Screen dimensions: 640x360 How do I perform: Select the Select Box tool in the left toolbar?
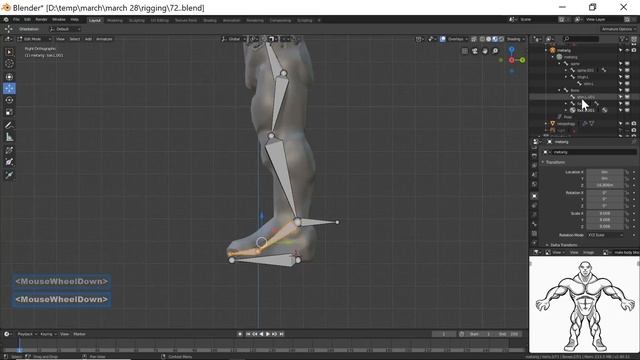(9, 52)
